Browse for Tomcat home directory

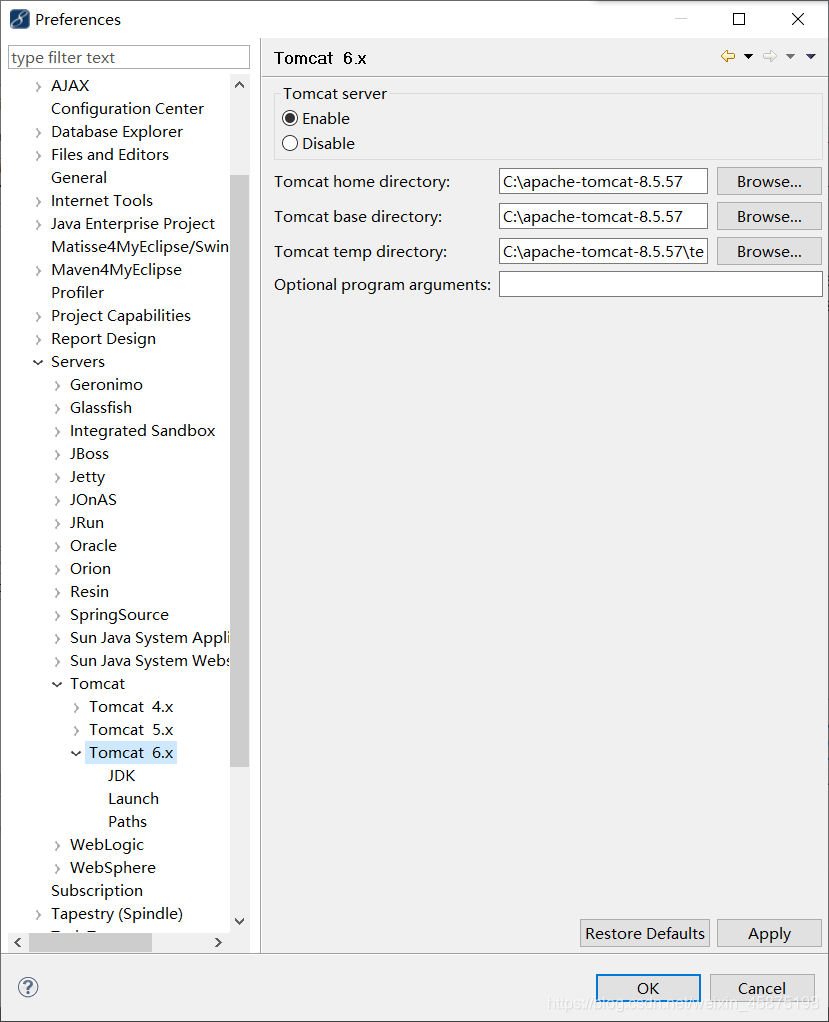tap(769, 181)
